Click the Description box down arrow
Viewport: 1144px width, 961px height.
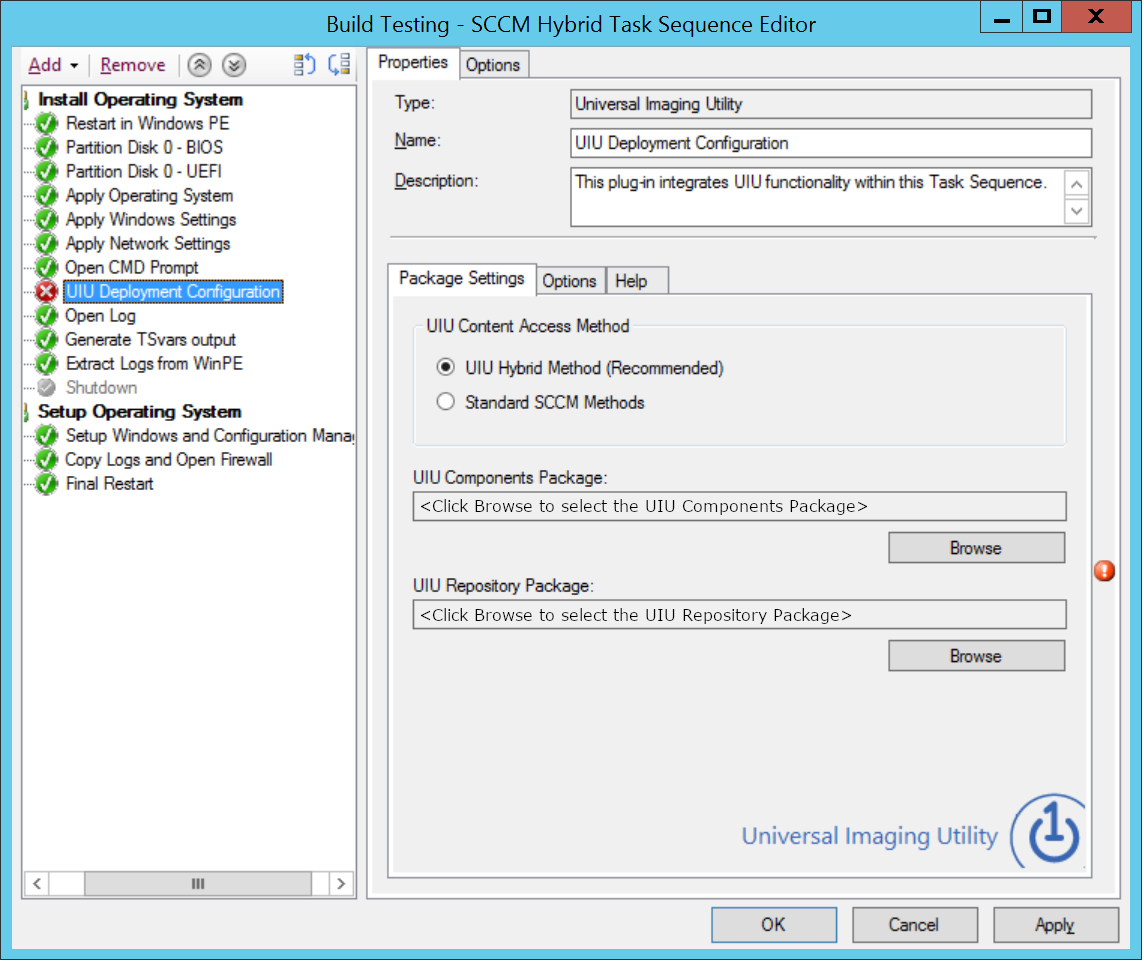(1076, 211)
